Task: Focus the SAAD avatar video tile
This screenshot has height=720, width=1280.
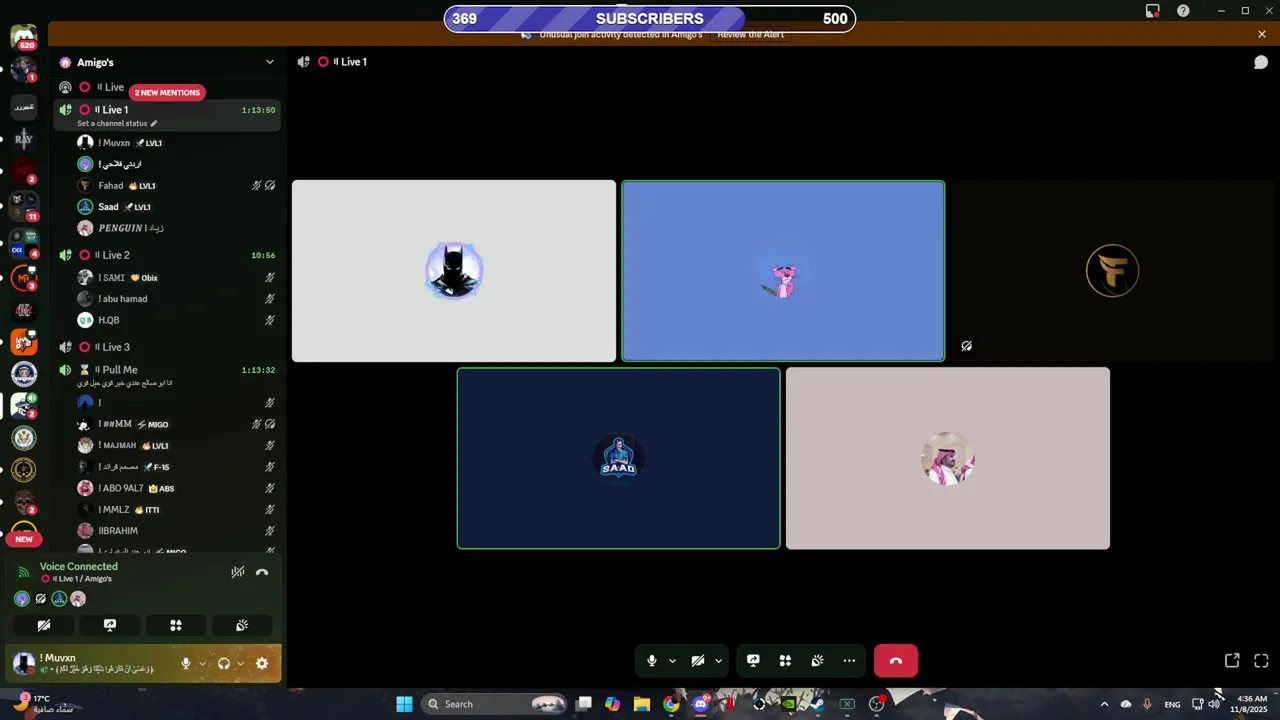Action: (x=618, y=458)
